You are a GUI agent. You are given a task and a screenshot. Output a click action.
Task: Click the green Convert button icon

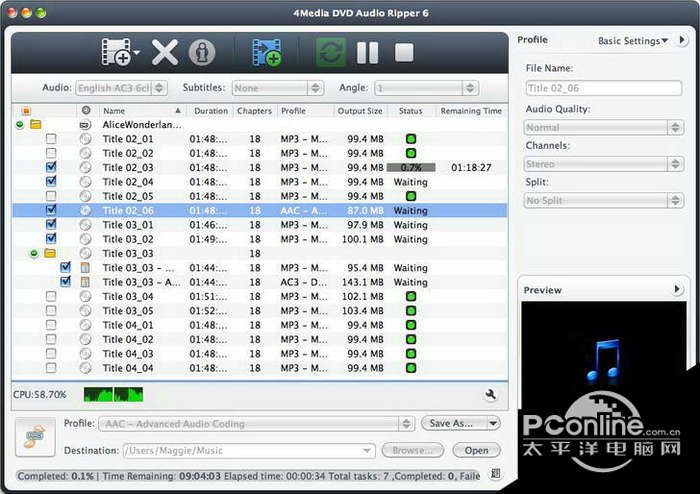(x=331, y=53)
